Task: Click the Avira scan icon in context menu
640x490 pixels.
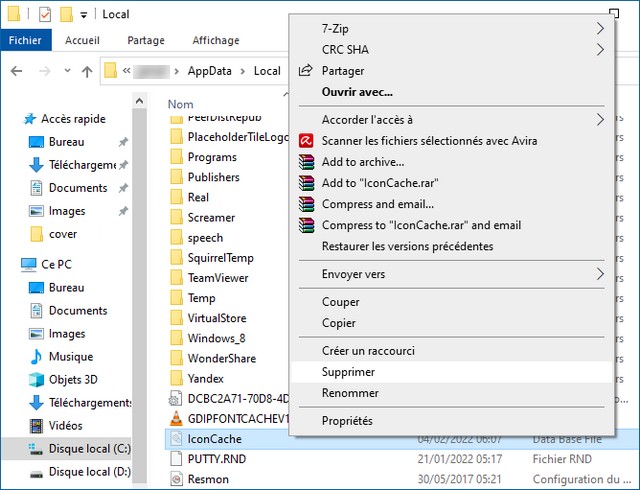Action: pos(307,141)
